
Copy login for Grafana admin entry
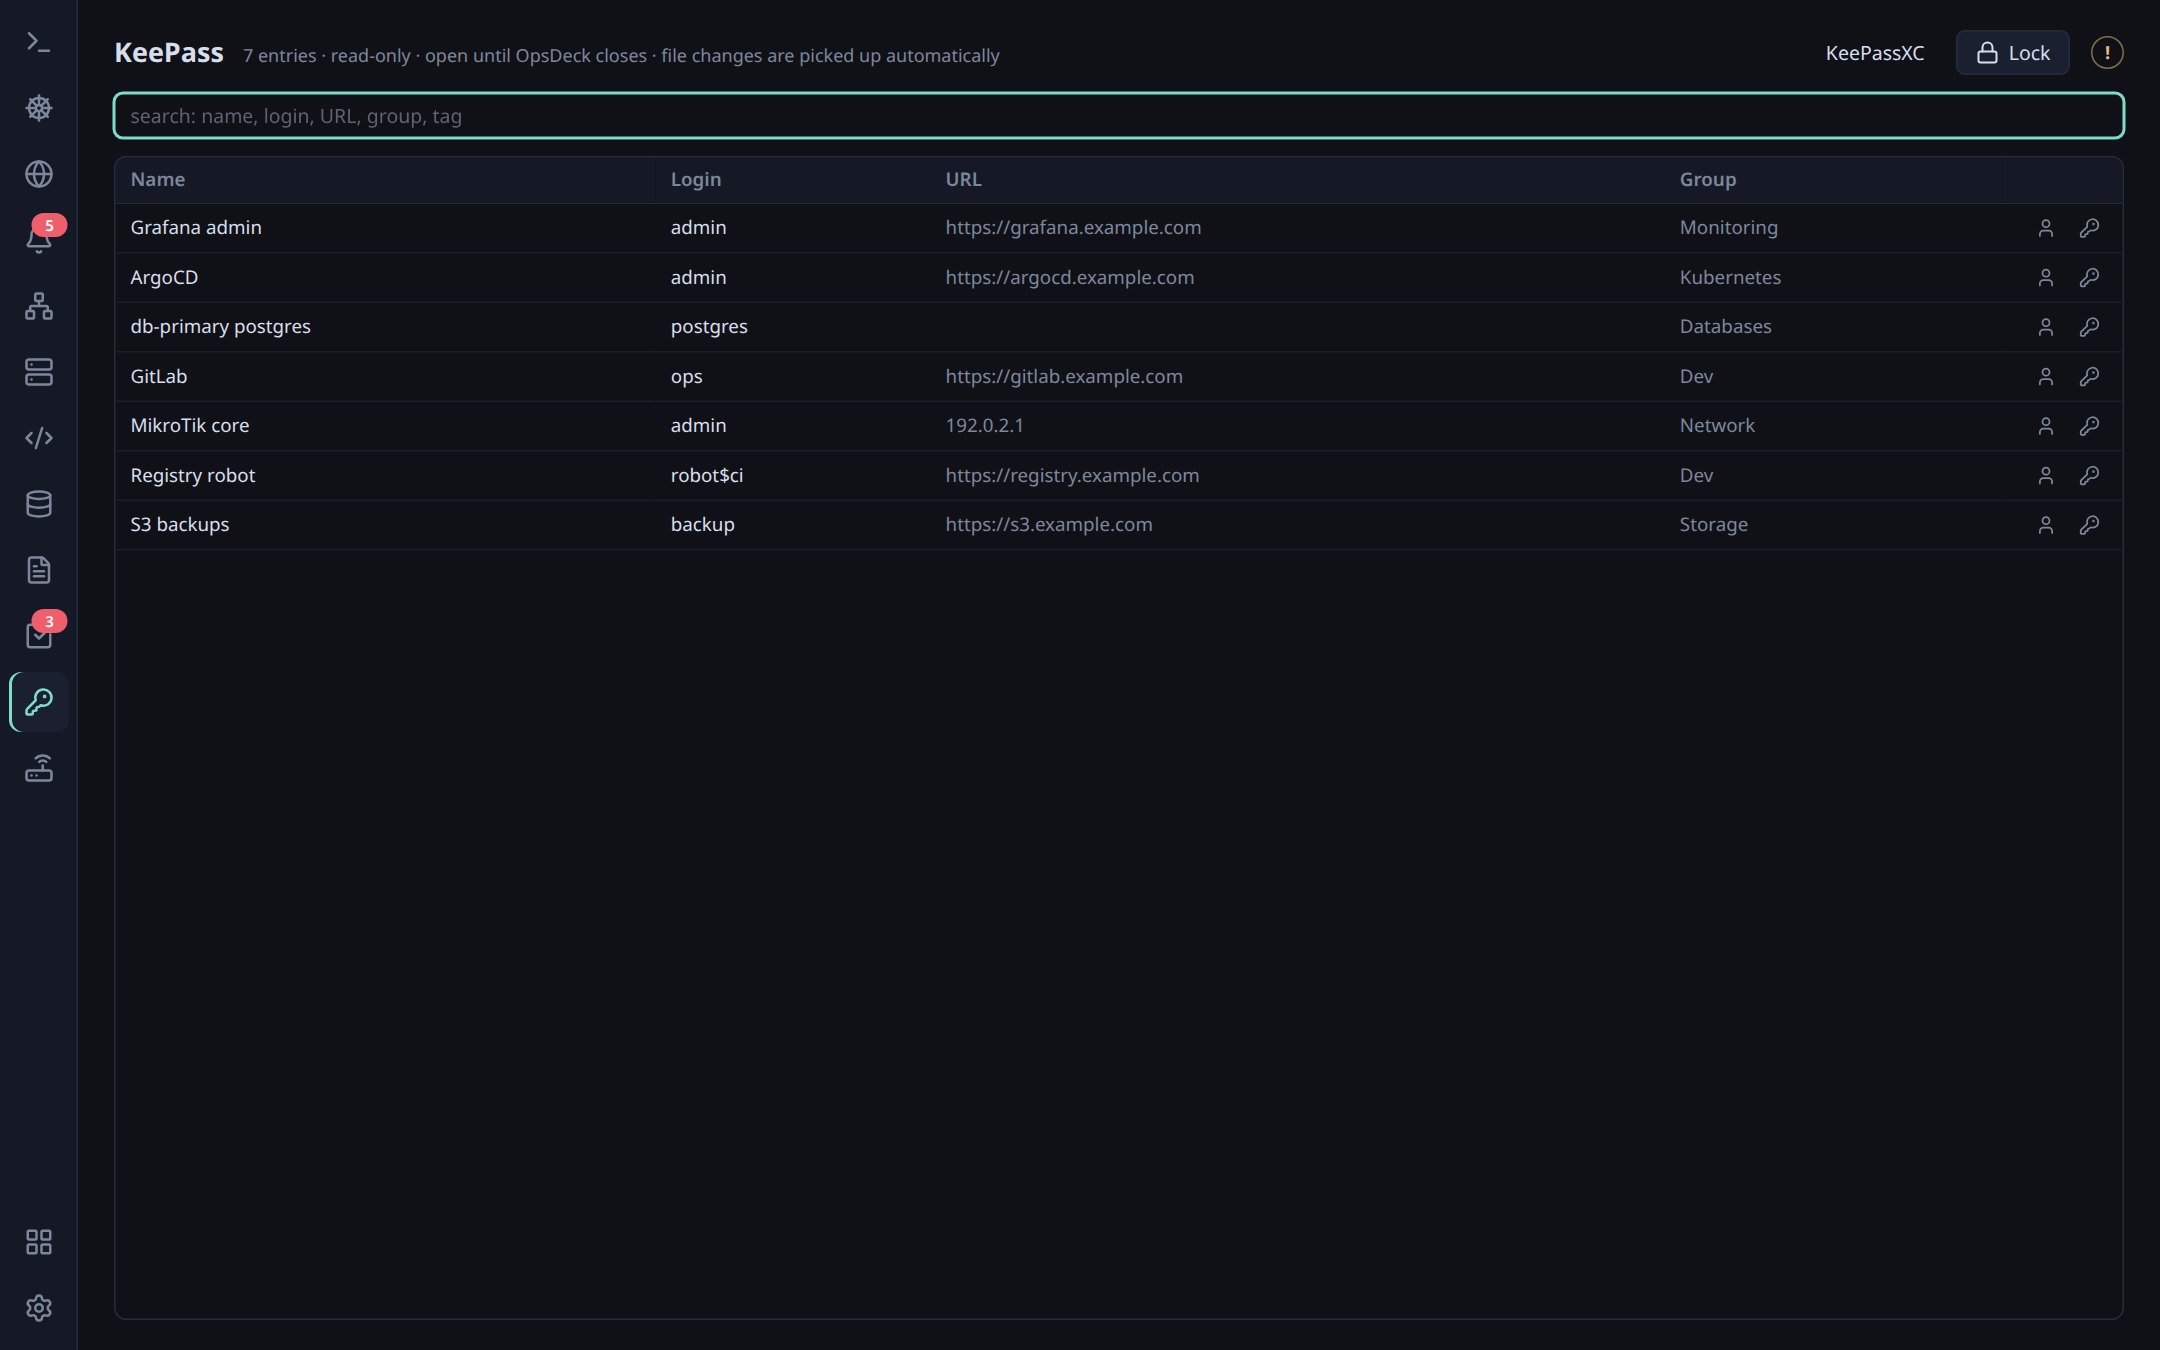coord(2045,228)
